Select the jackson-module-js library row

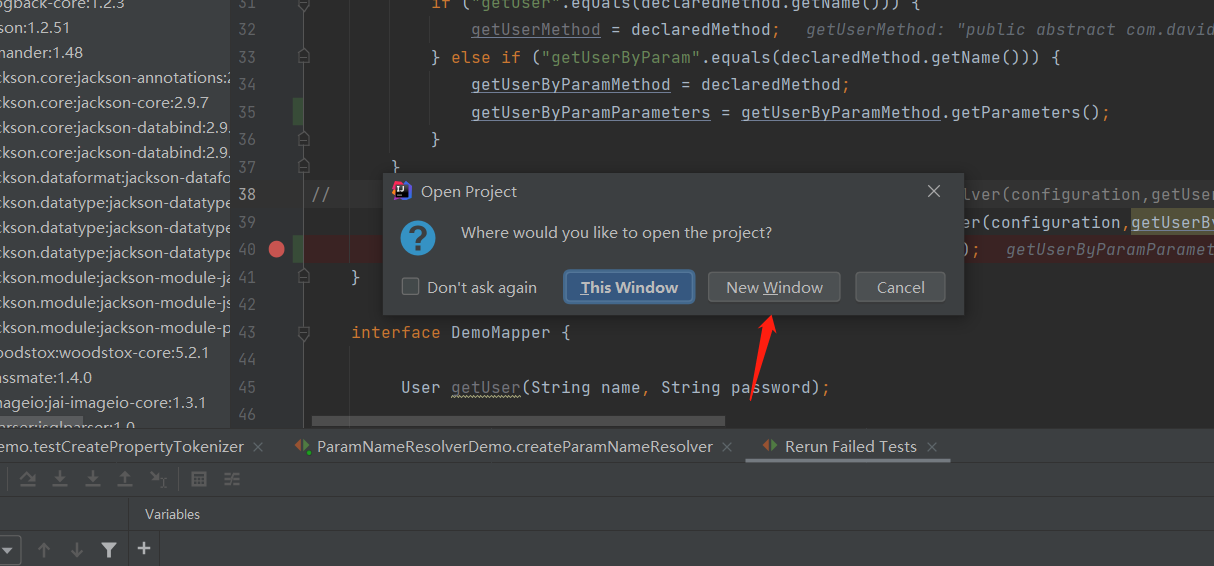coord(115,302)
